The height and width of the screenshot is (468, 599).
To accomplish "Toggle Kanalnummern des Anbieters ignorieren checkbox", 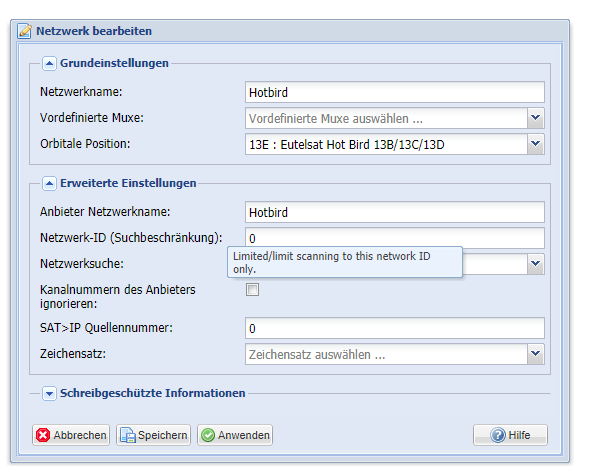I will pyautogui.click(x=252, y=290).
